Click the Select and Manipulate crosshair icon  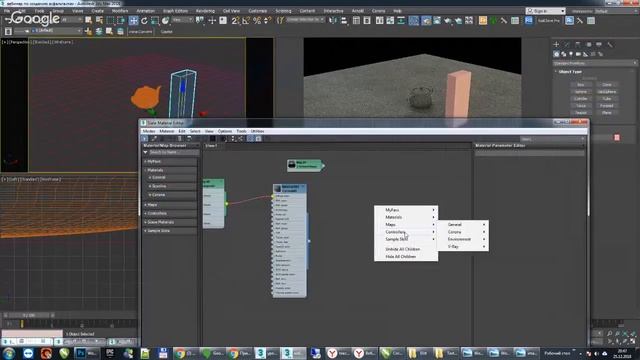tap(212, 20)
